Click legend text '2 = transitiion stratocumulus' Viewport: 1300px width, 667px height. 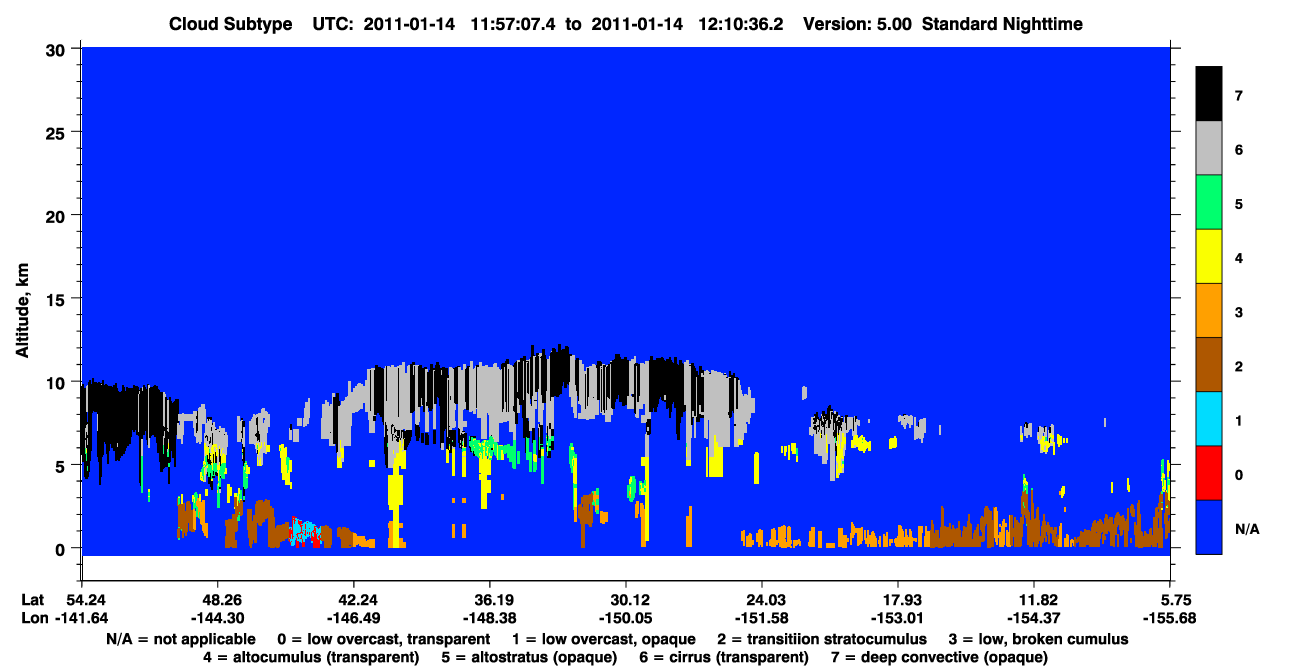pos(822,639)
